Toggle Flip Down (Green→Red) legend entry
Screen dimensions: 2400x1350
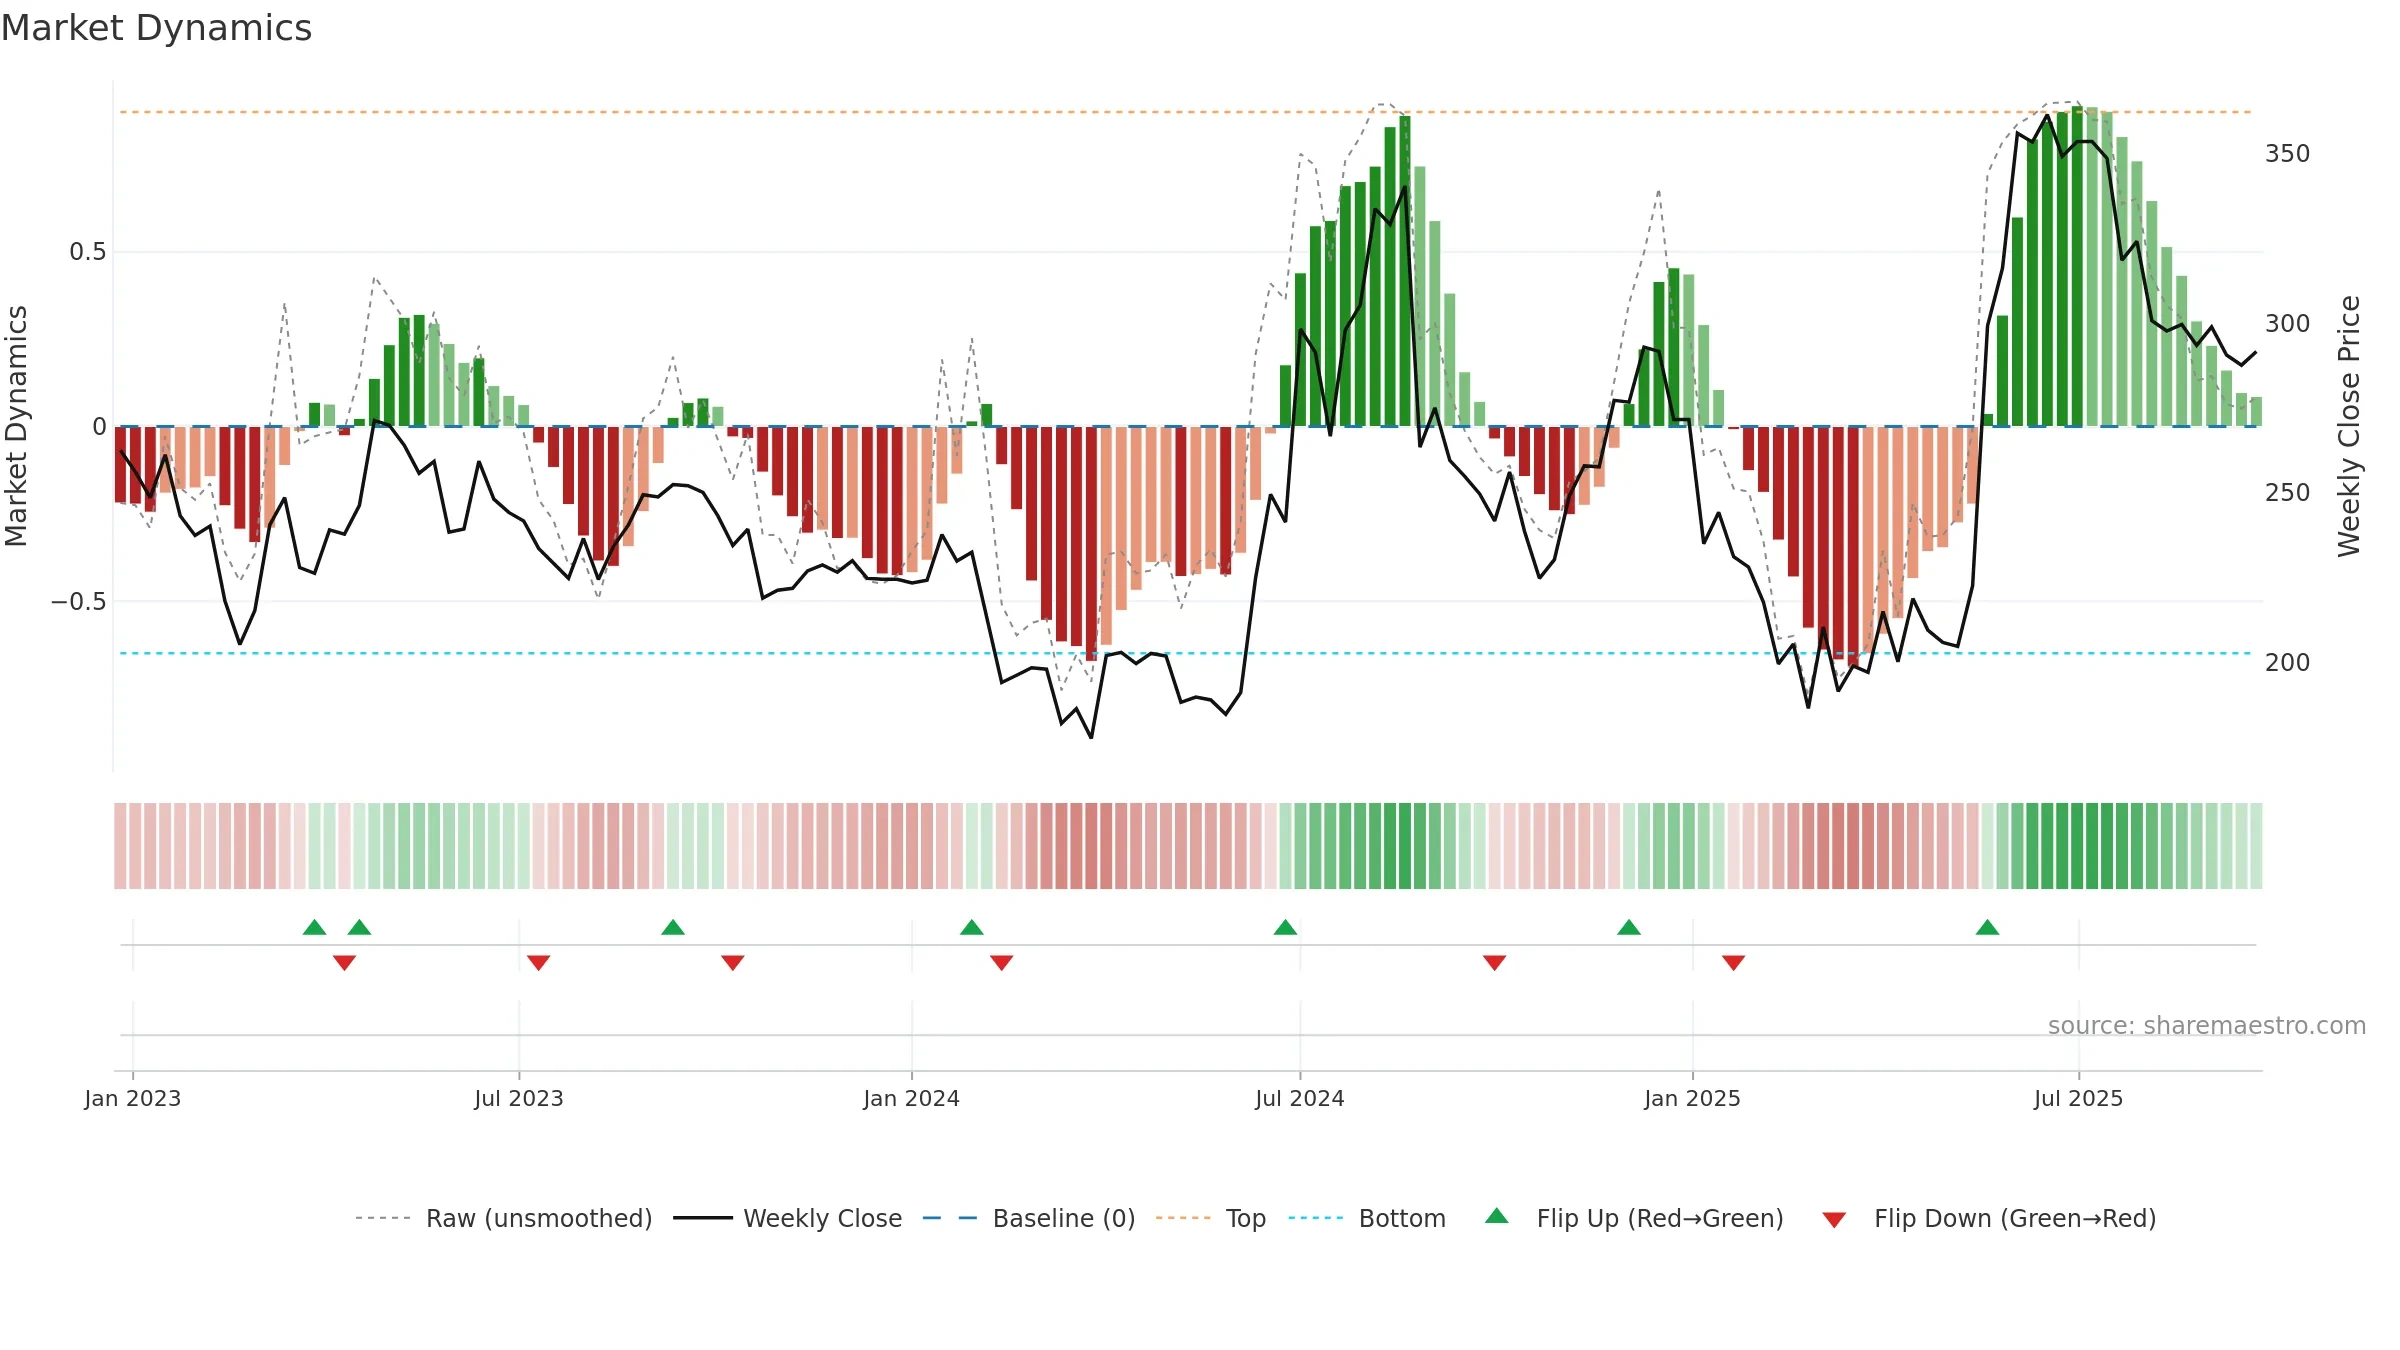pos(1989,1218)
